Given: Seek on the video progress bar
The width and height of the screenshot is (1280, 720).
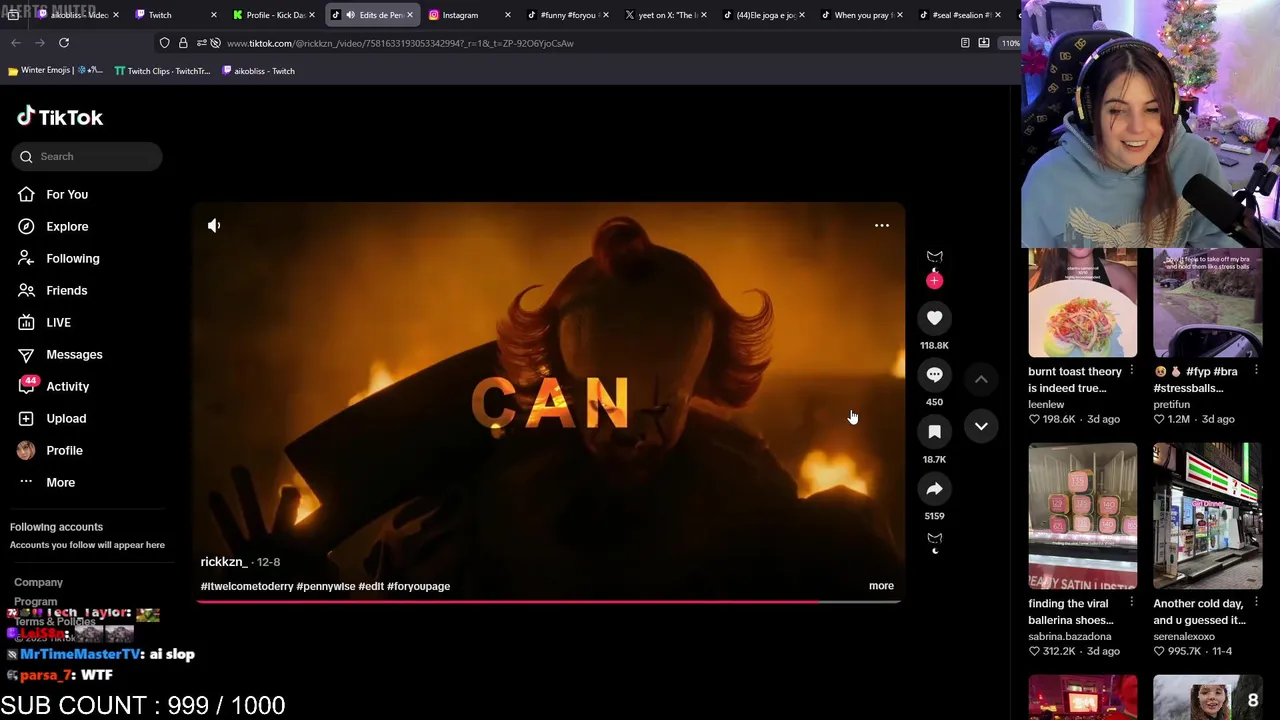Looking at the screenshot, I should (x=549, y=602).
